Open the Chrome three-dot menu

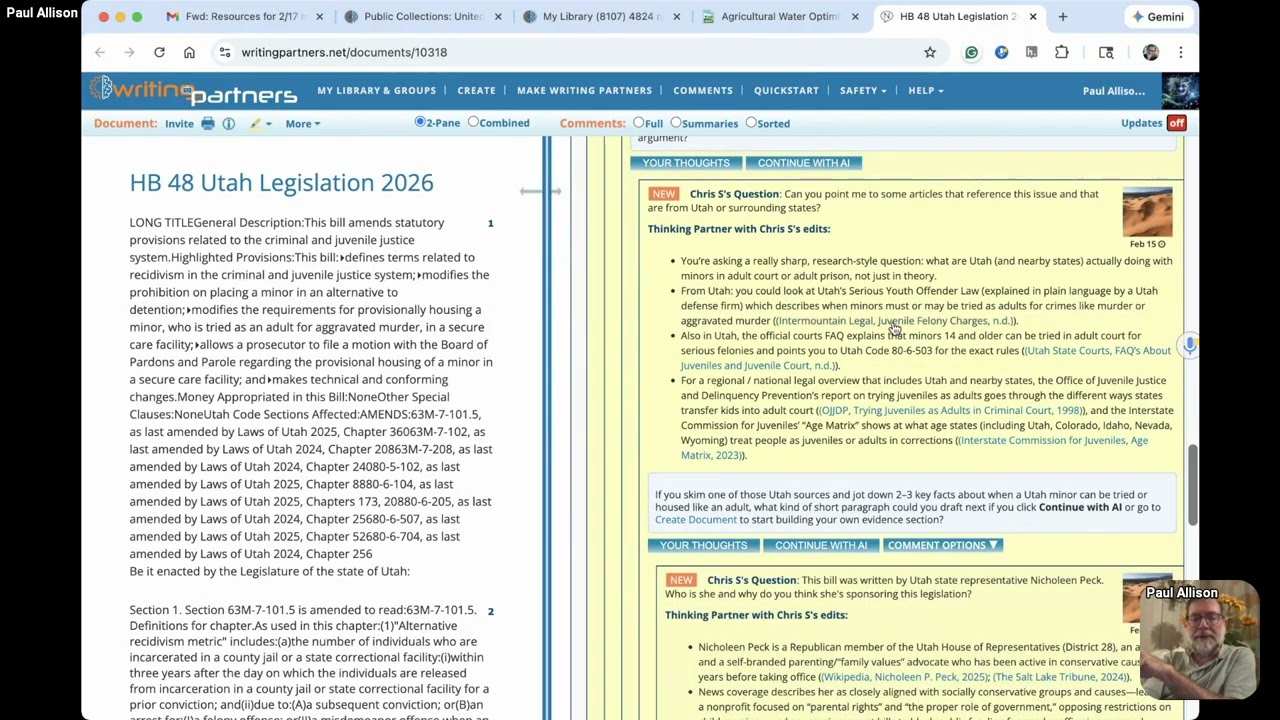[1181, 52]
